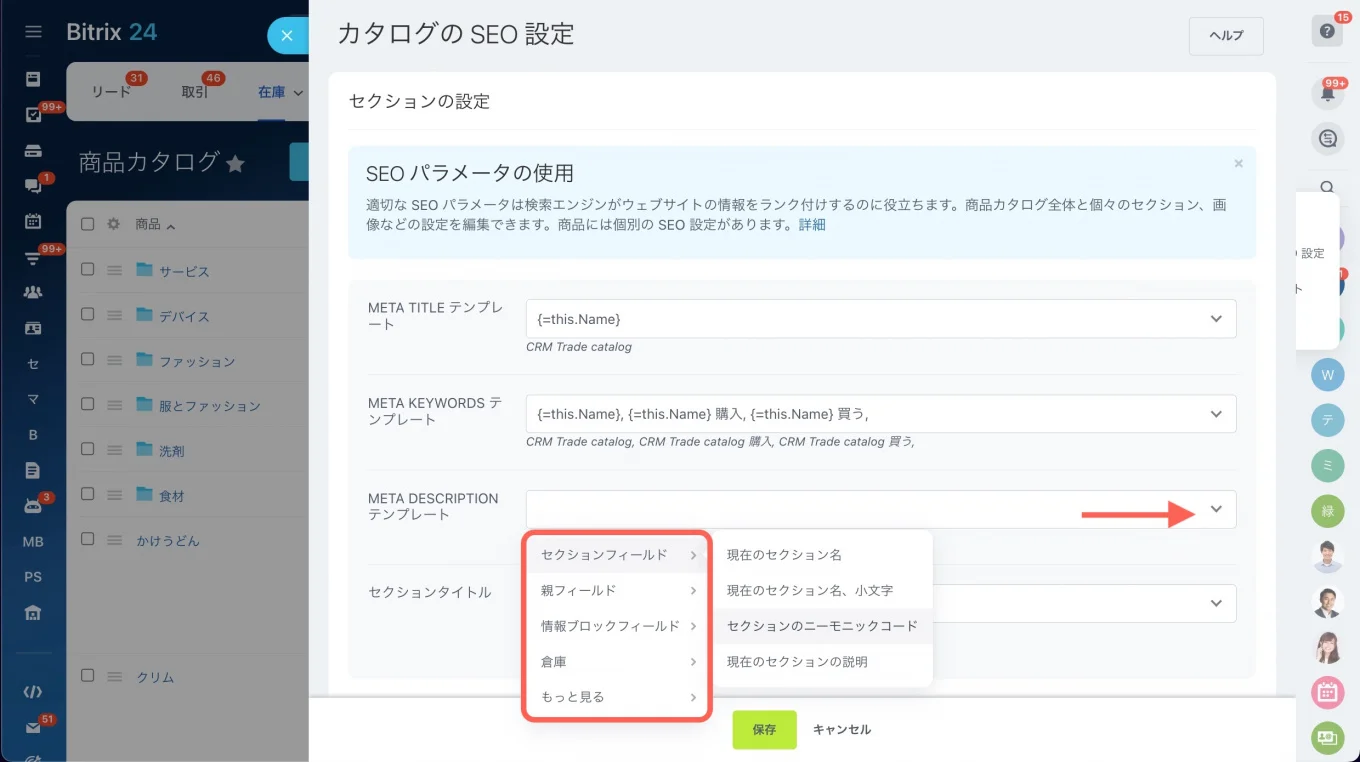
Task: Open the Bitrix24 notifications bell
Action: (x=1327, y=95)
